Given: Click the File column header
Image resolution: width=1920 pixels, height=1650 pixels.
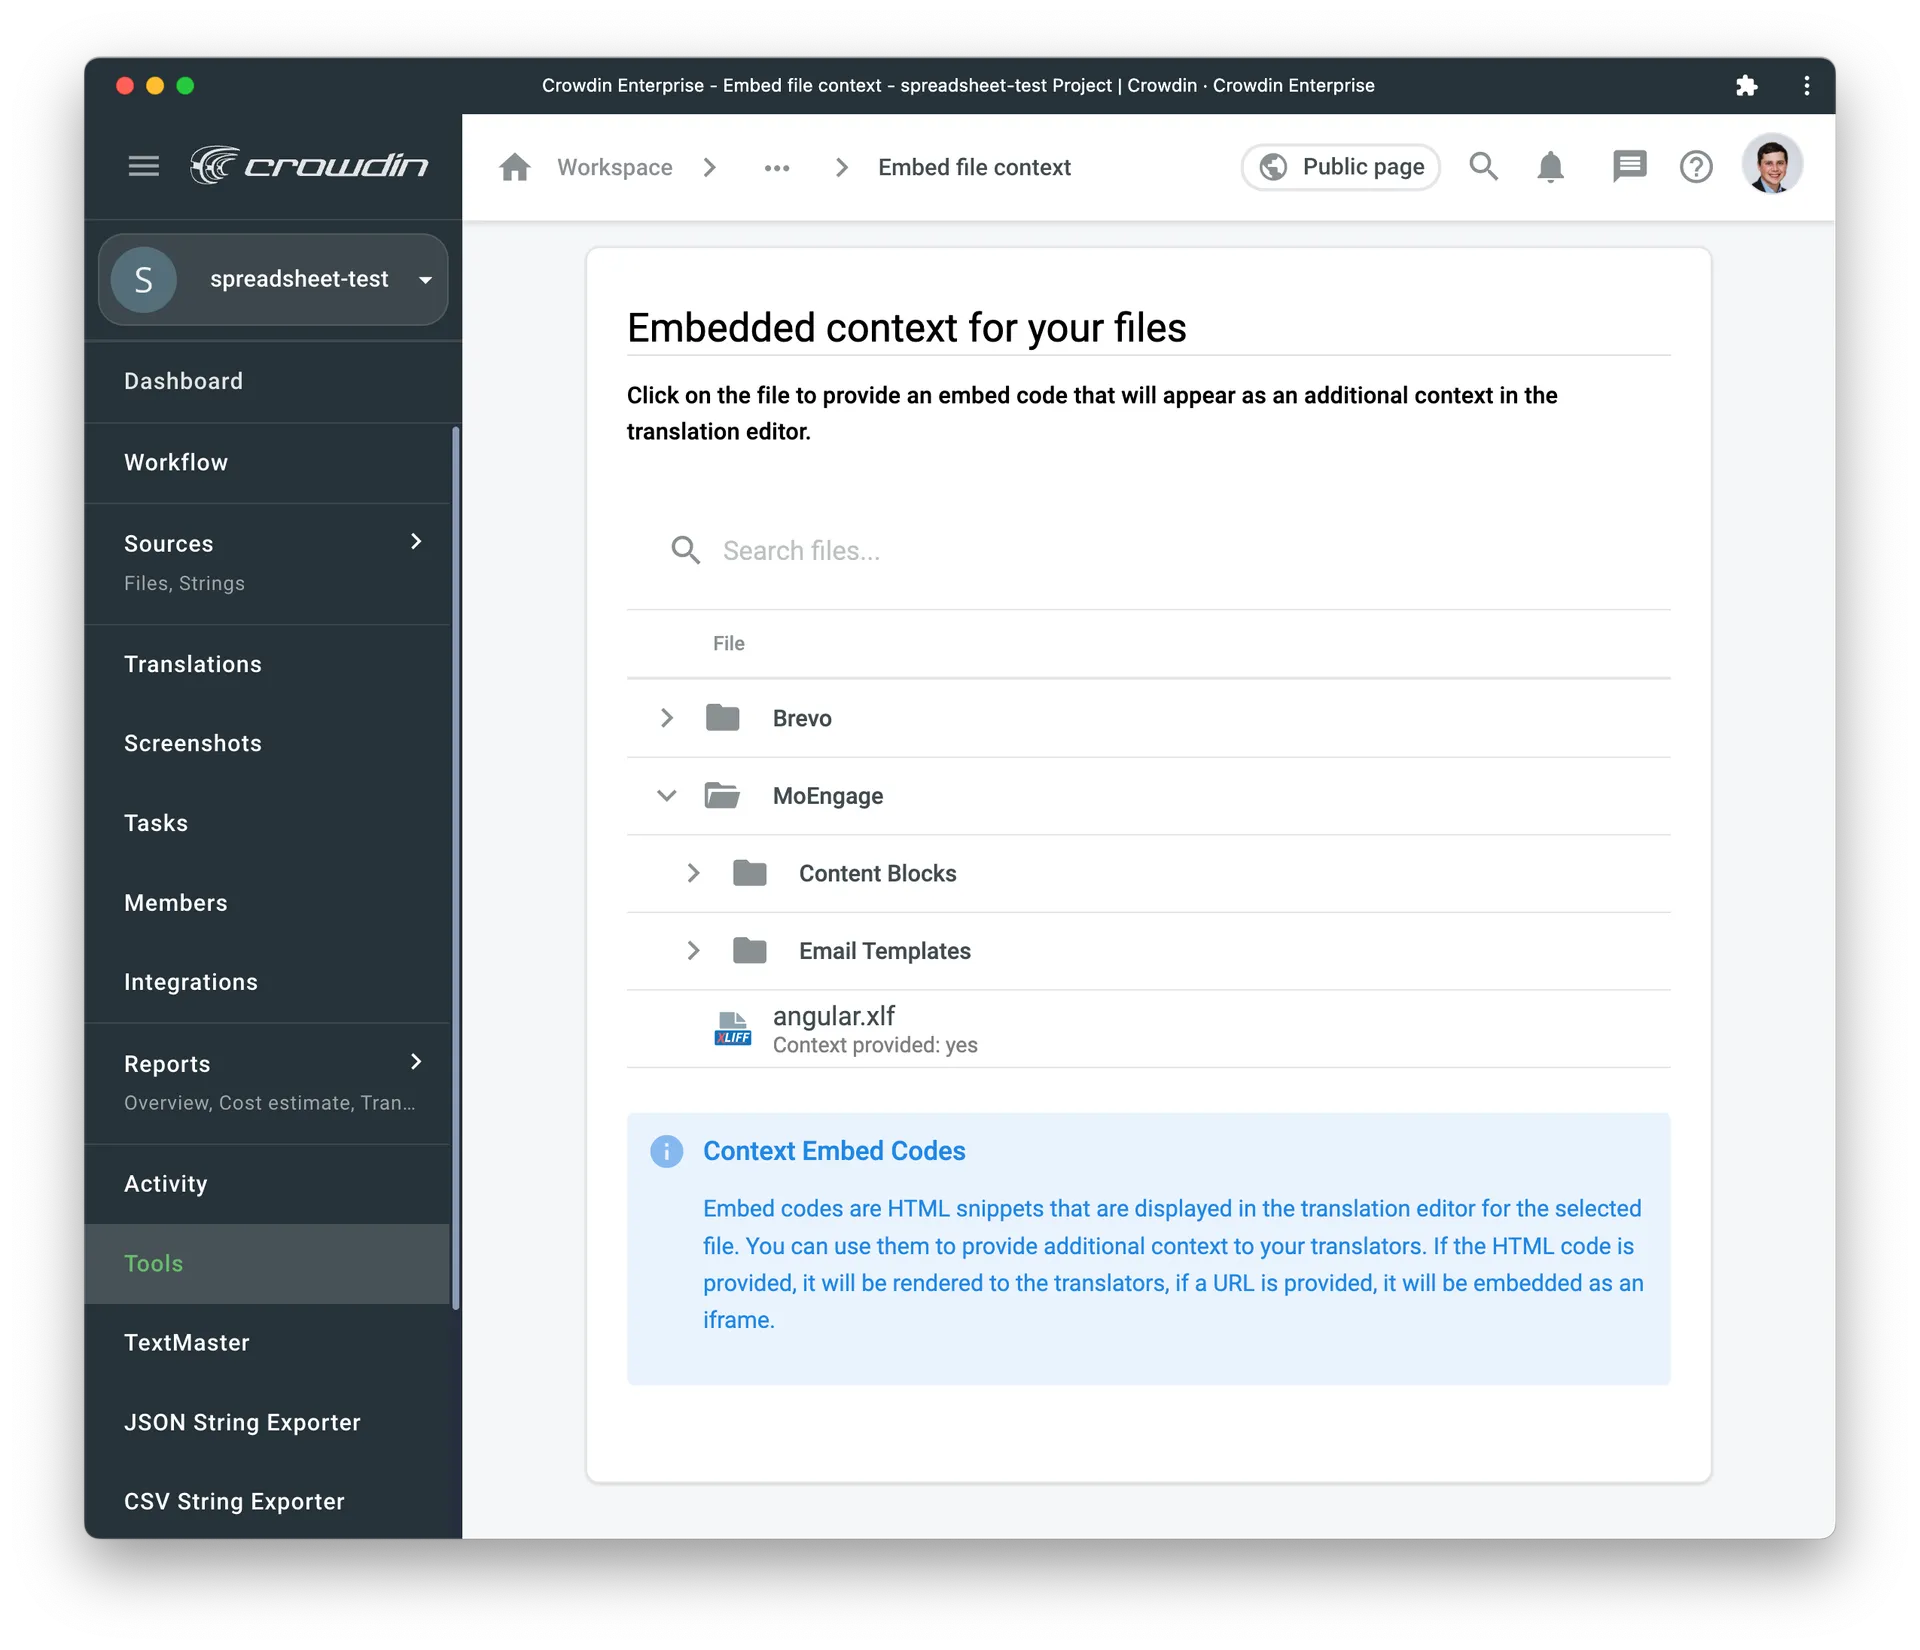Looking at the screenshot, I should (729, 644).
